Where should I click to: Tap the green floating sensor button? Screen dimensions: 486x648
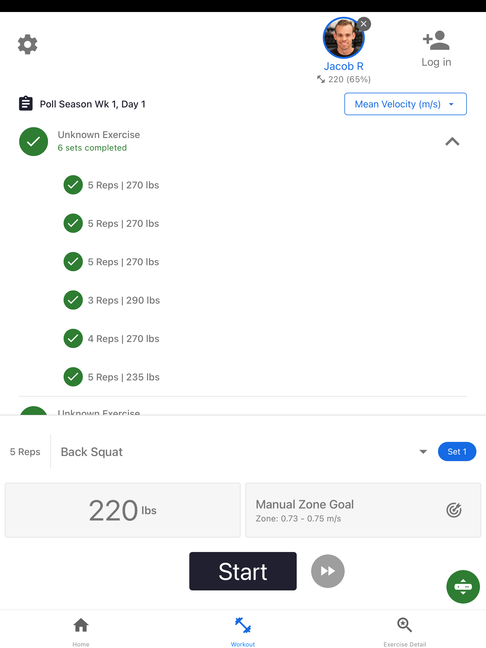(463, 586)
